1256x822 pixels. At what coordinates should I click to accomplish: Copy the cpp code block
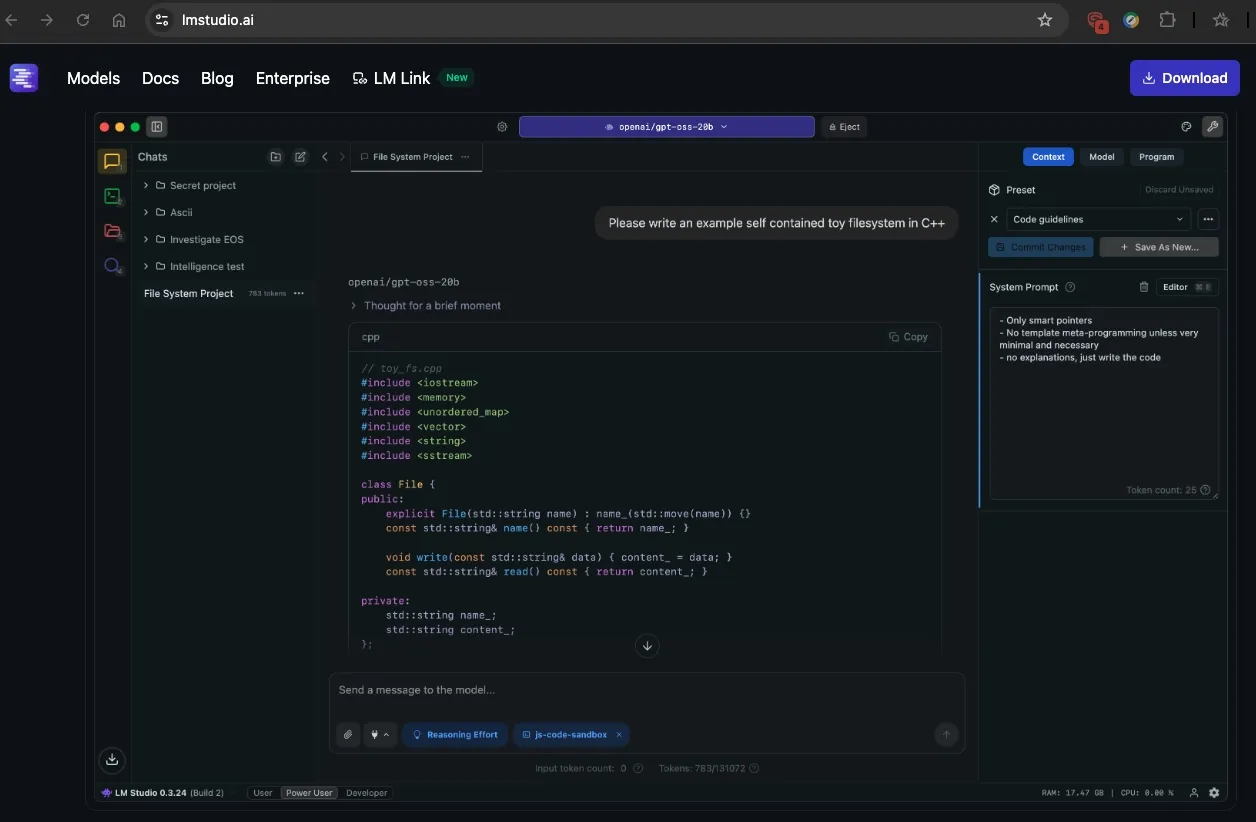pyautogui.click(x=908, y=337)
